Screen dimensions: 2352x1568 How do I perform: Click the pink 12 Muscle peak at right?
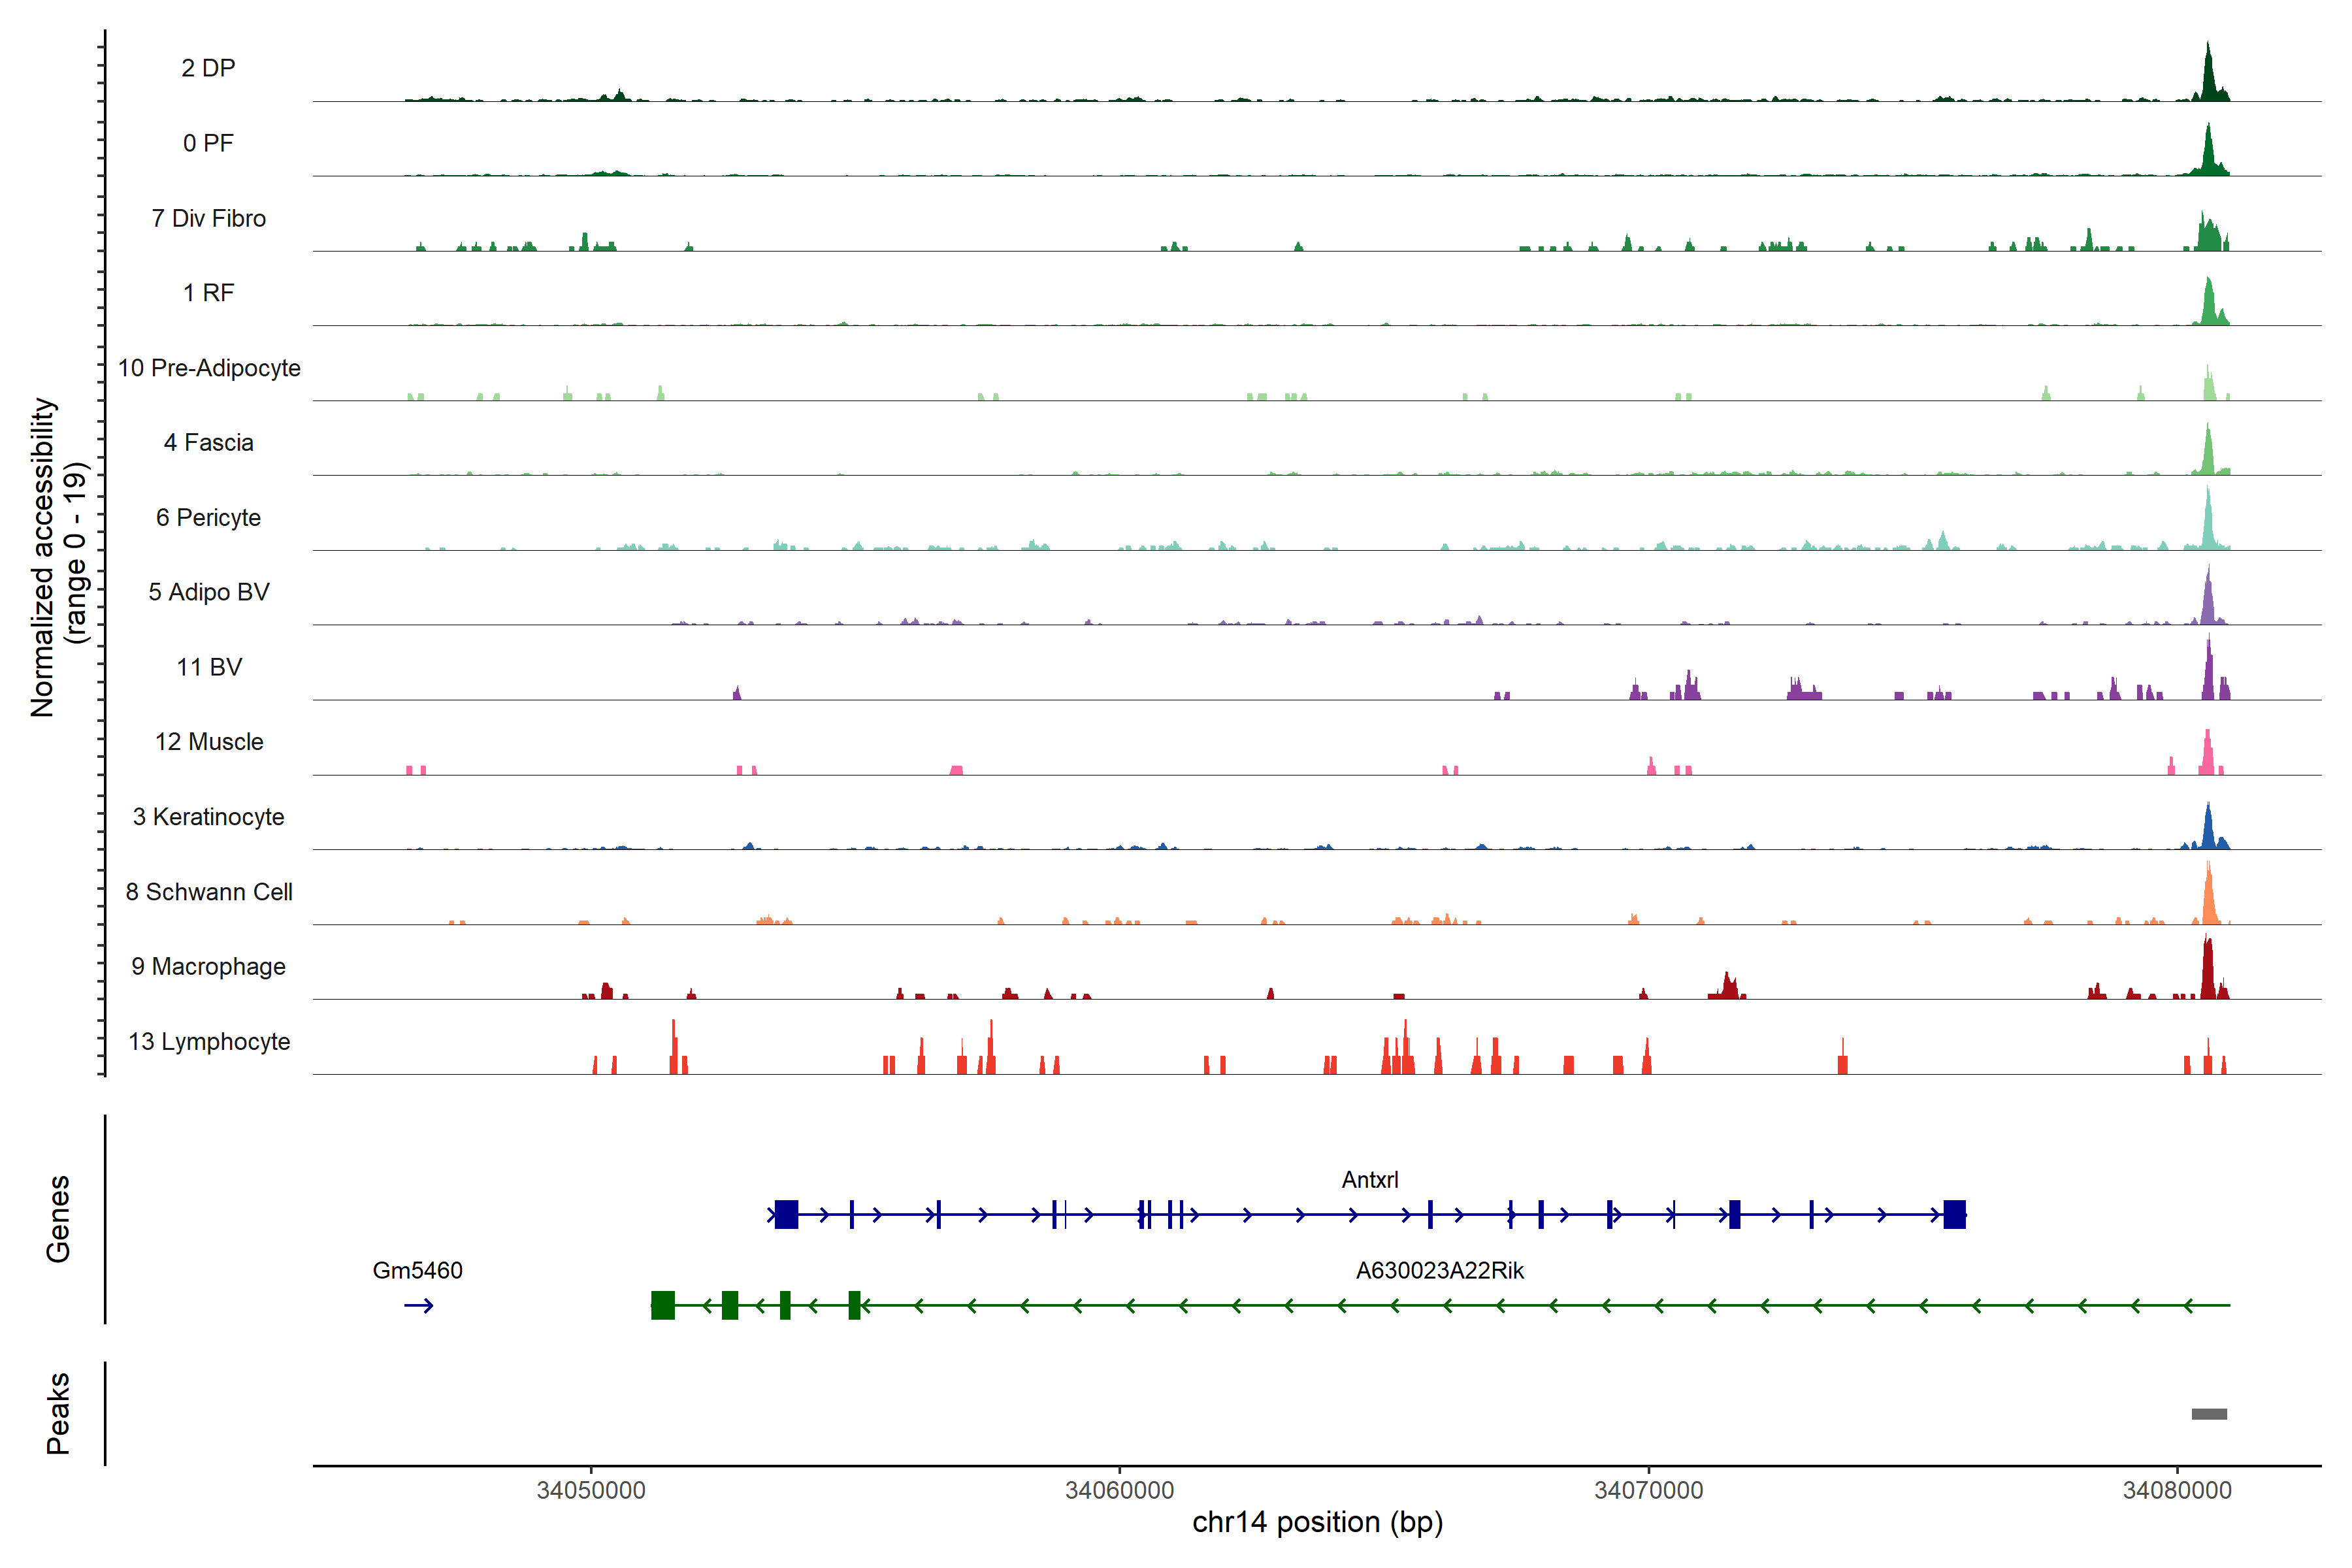[2208, 755]
